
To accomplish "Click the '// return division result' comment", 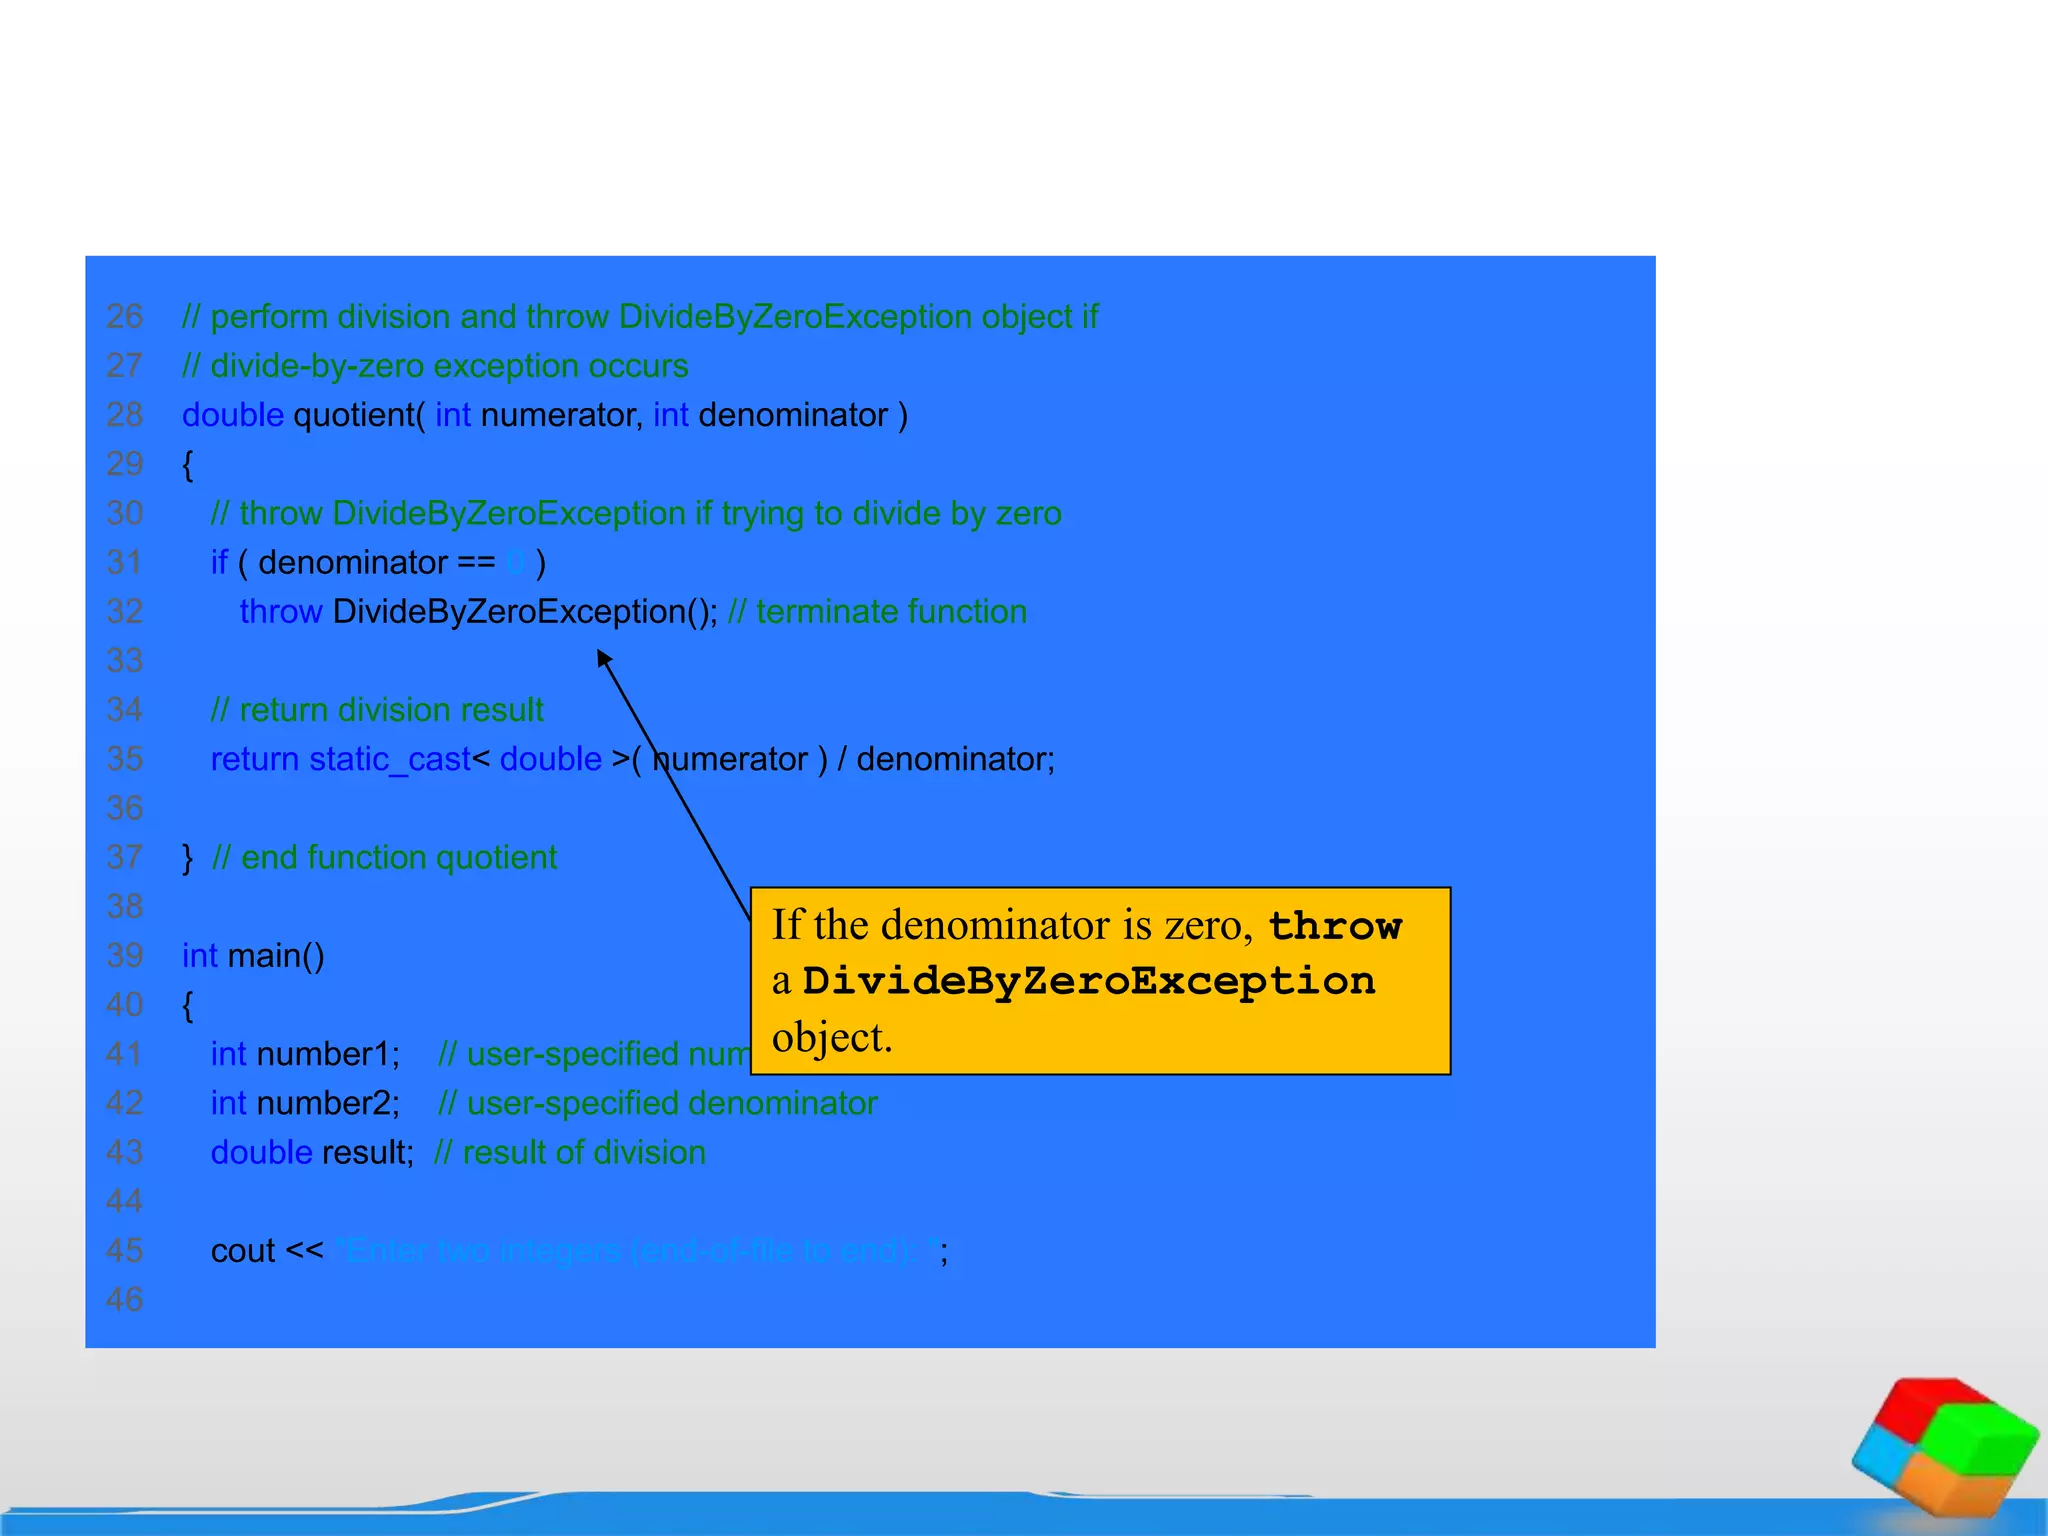I will (x=377, y=710).
